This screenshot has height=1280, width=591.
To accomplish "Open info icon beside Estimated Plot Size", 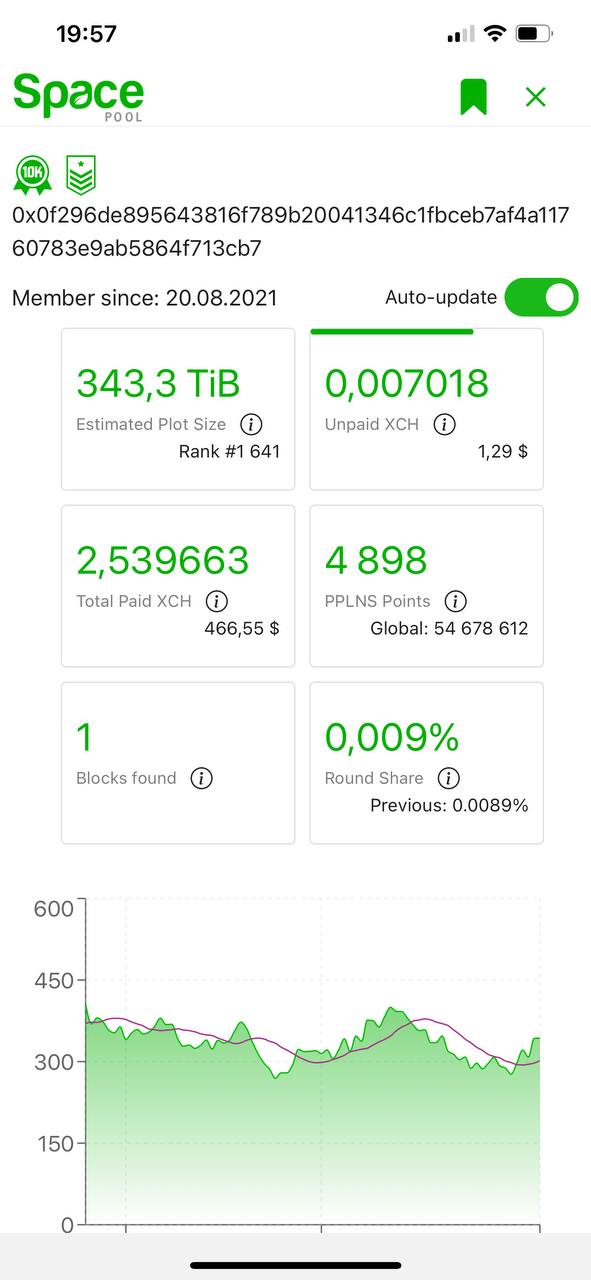I will (x=251, y=424).
